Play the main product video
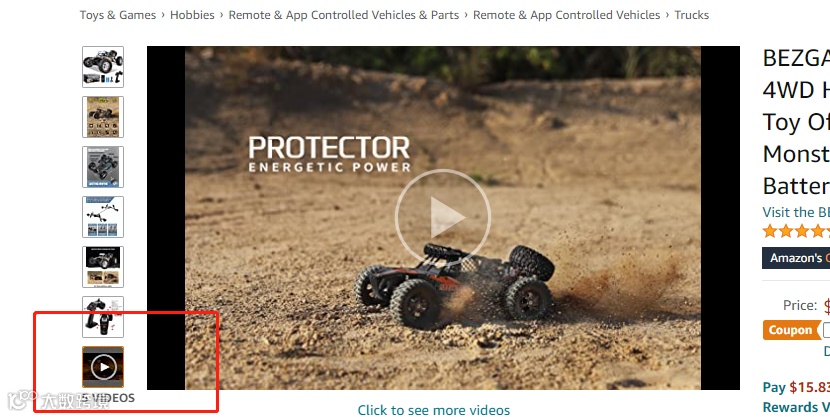The width and height of the screenshot is (830, 417). (443, 217)
